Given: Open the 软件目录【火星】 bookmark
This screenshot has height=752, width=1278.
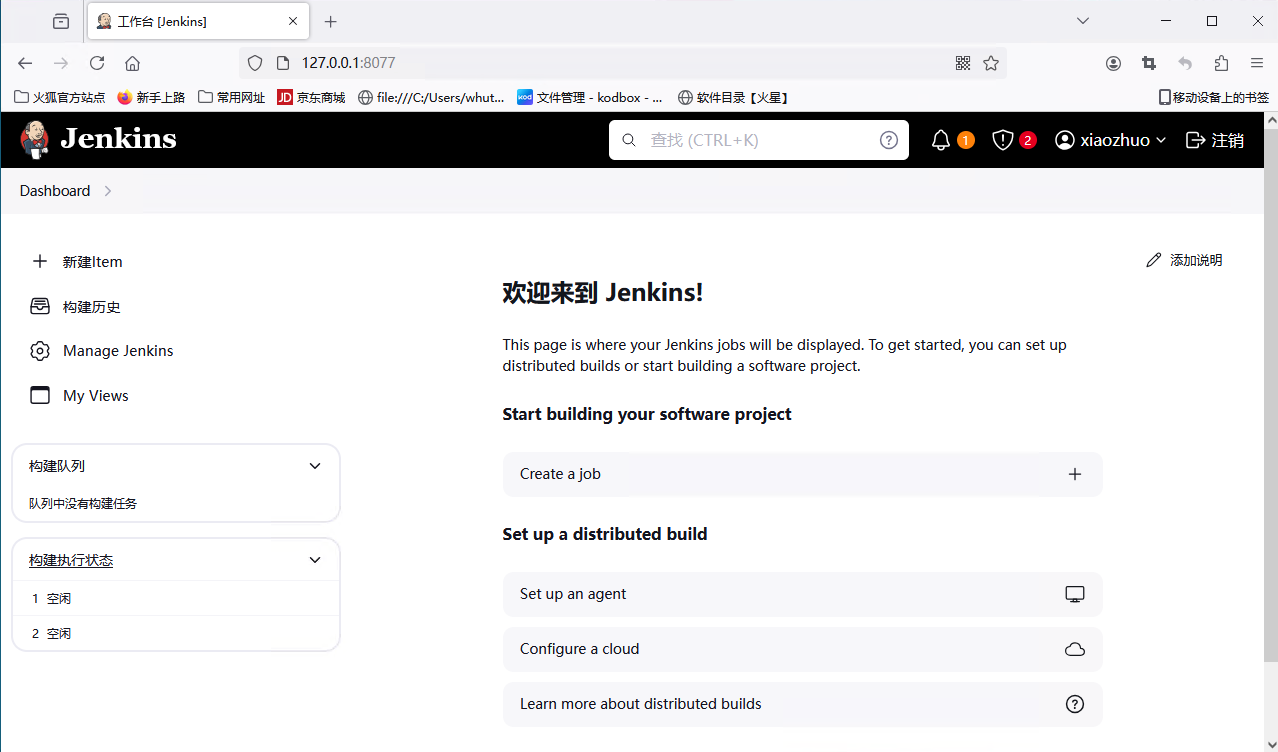Looking at the screenshot, I should (734, 97).
